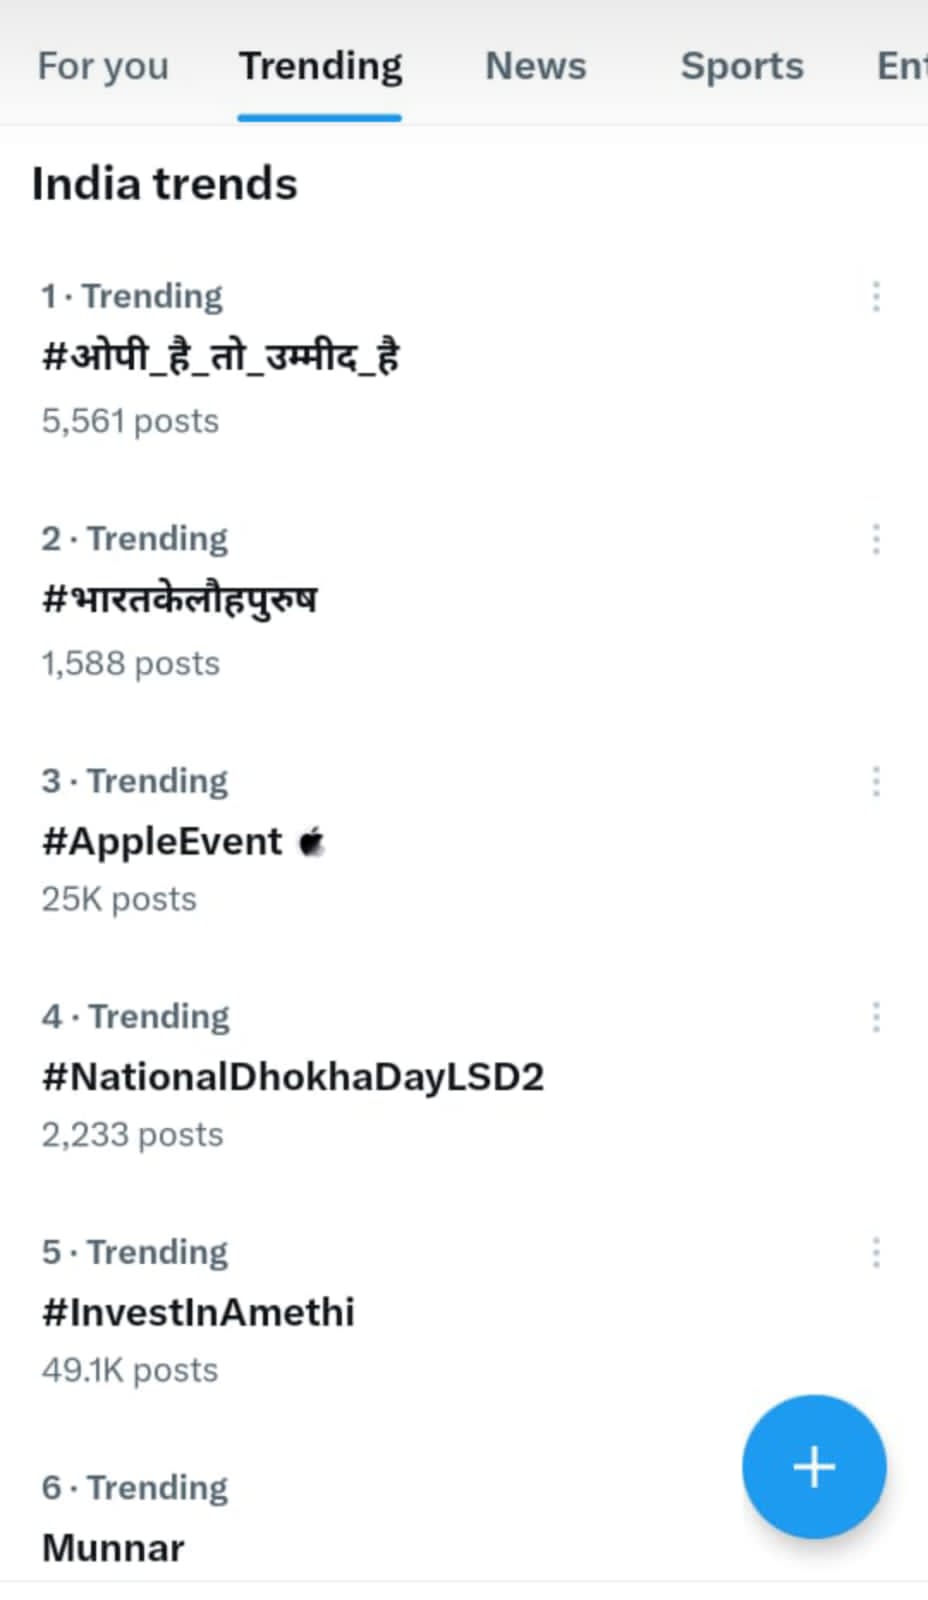Open more options for #NationalDhokhaDayLSD2 trend
This screenshot has height=1600, width=928.
pos(876,1017)
